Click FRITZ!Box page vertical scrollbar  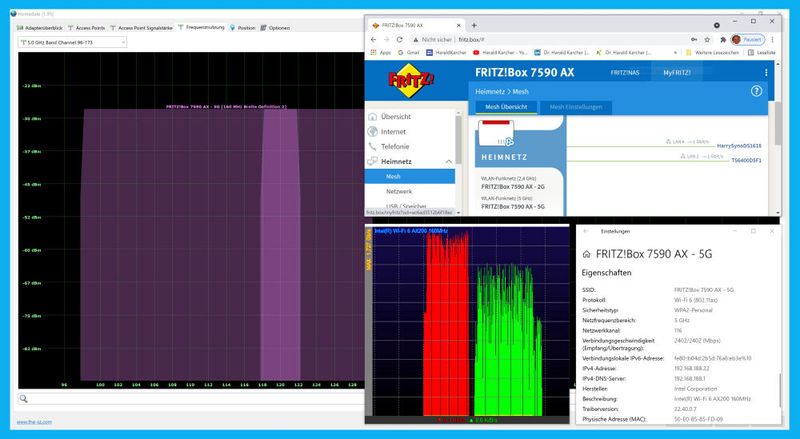[778, 123]
